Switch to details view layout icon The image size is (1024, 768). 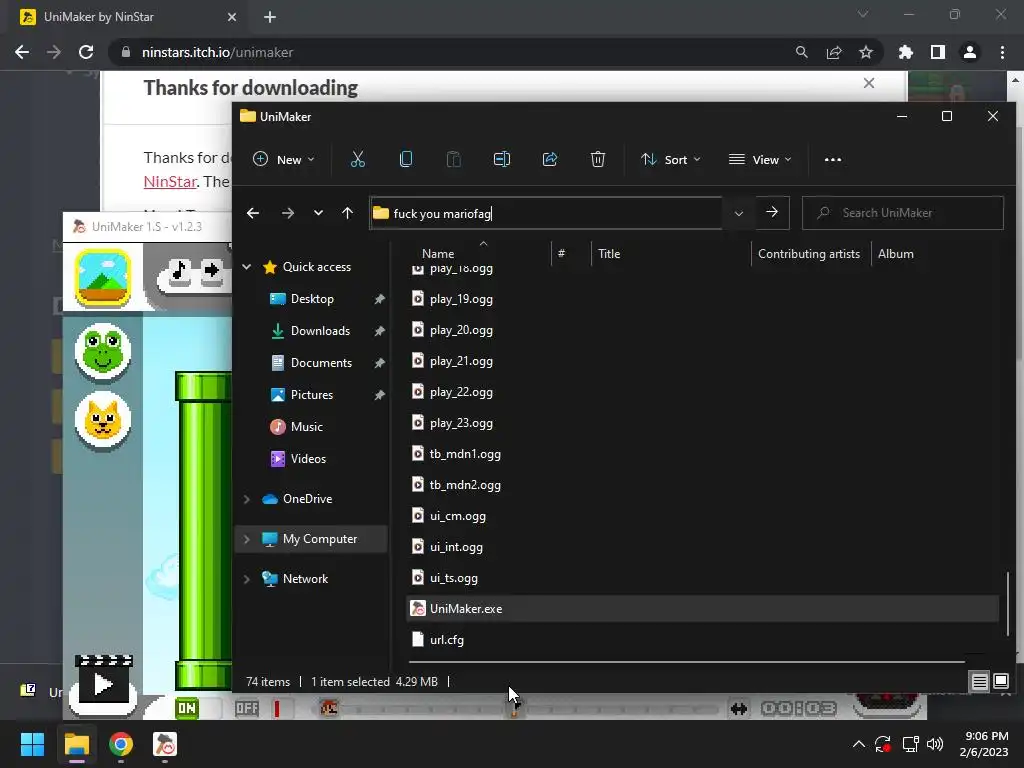(980, 682)
